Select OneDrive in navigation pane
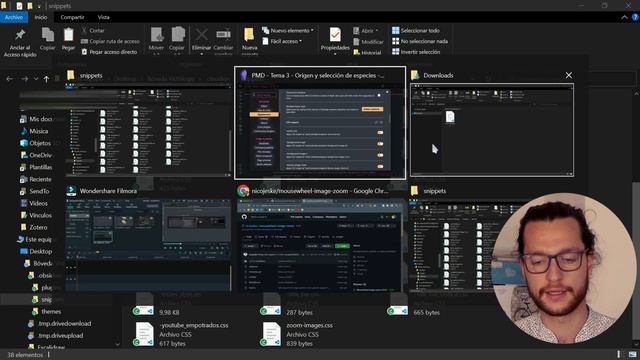 pyautogui.click(x=36, y=155)
